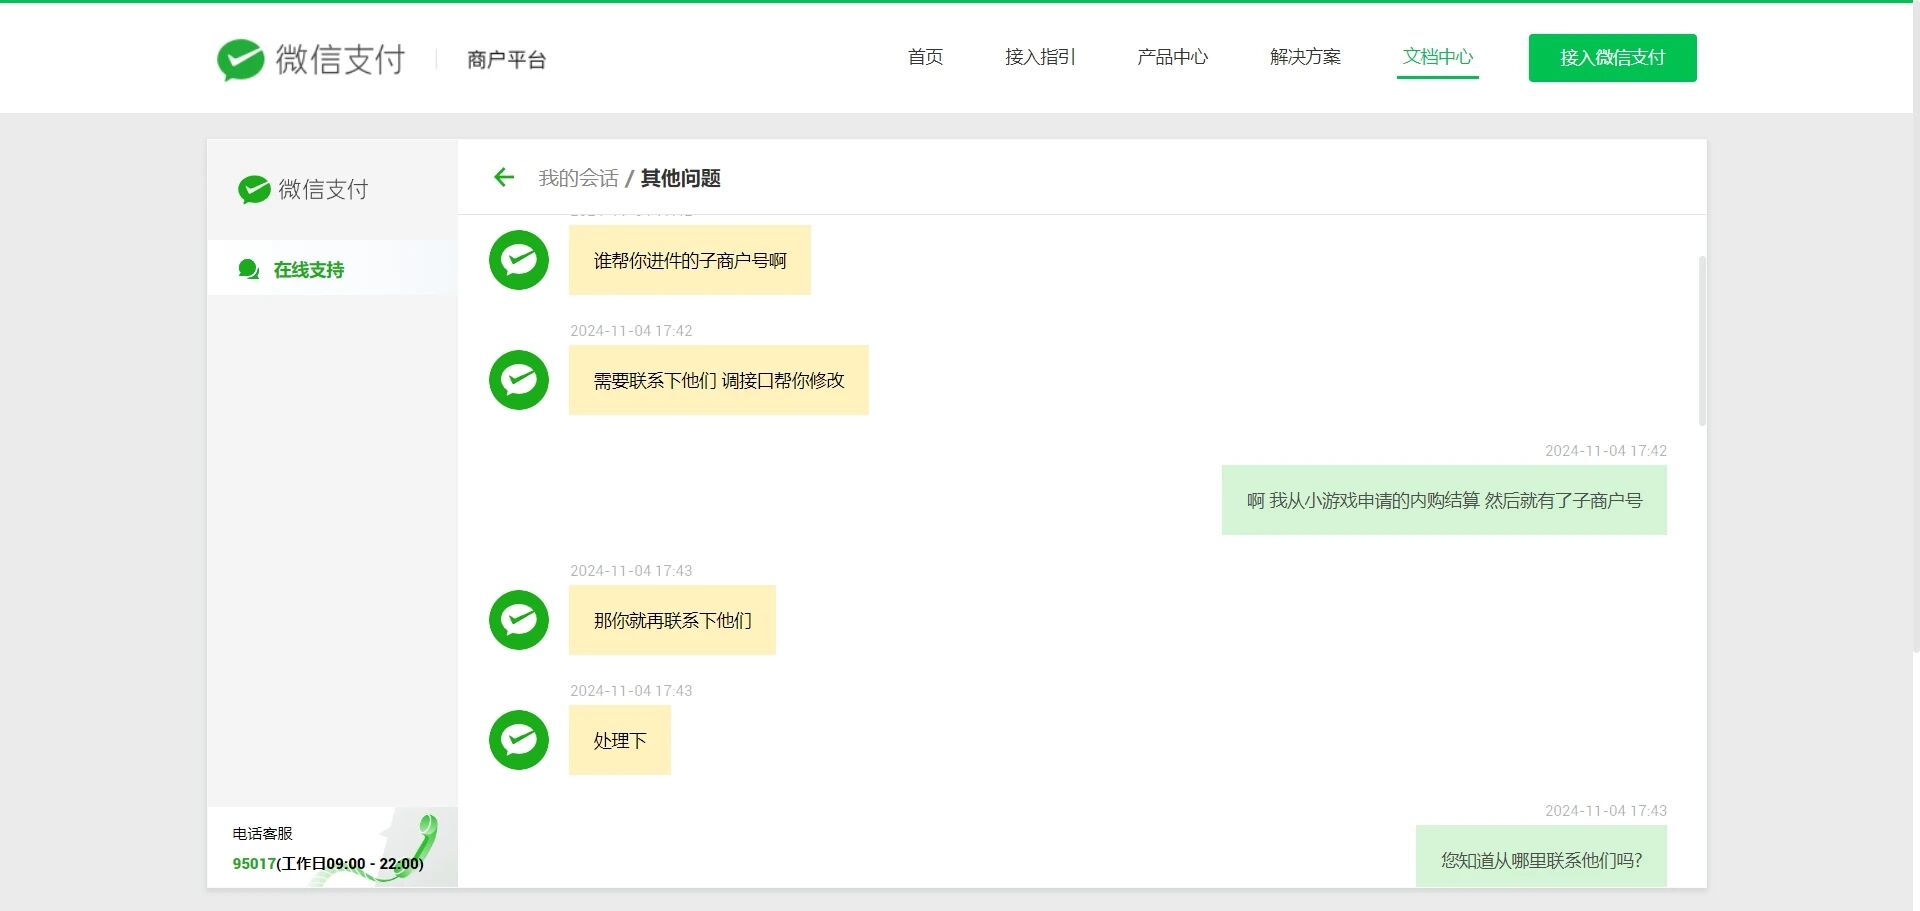Click avatar next to 谁帮你进件的子商户号啊
This screenshot has width=1920, height=911.
coord(519,260)
